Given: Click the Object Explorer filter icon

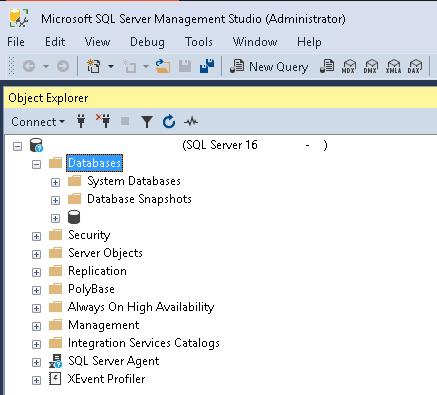Looking at the screenshot, I should 147,122.
